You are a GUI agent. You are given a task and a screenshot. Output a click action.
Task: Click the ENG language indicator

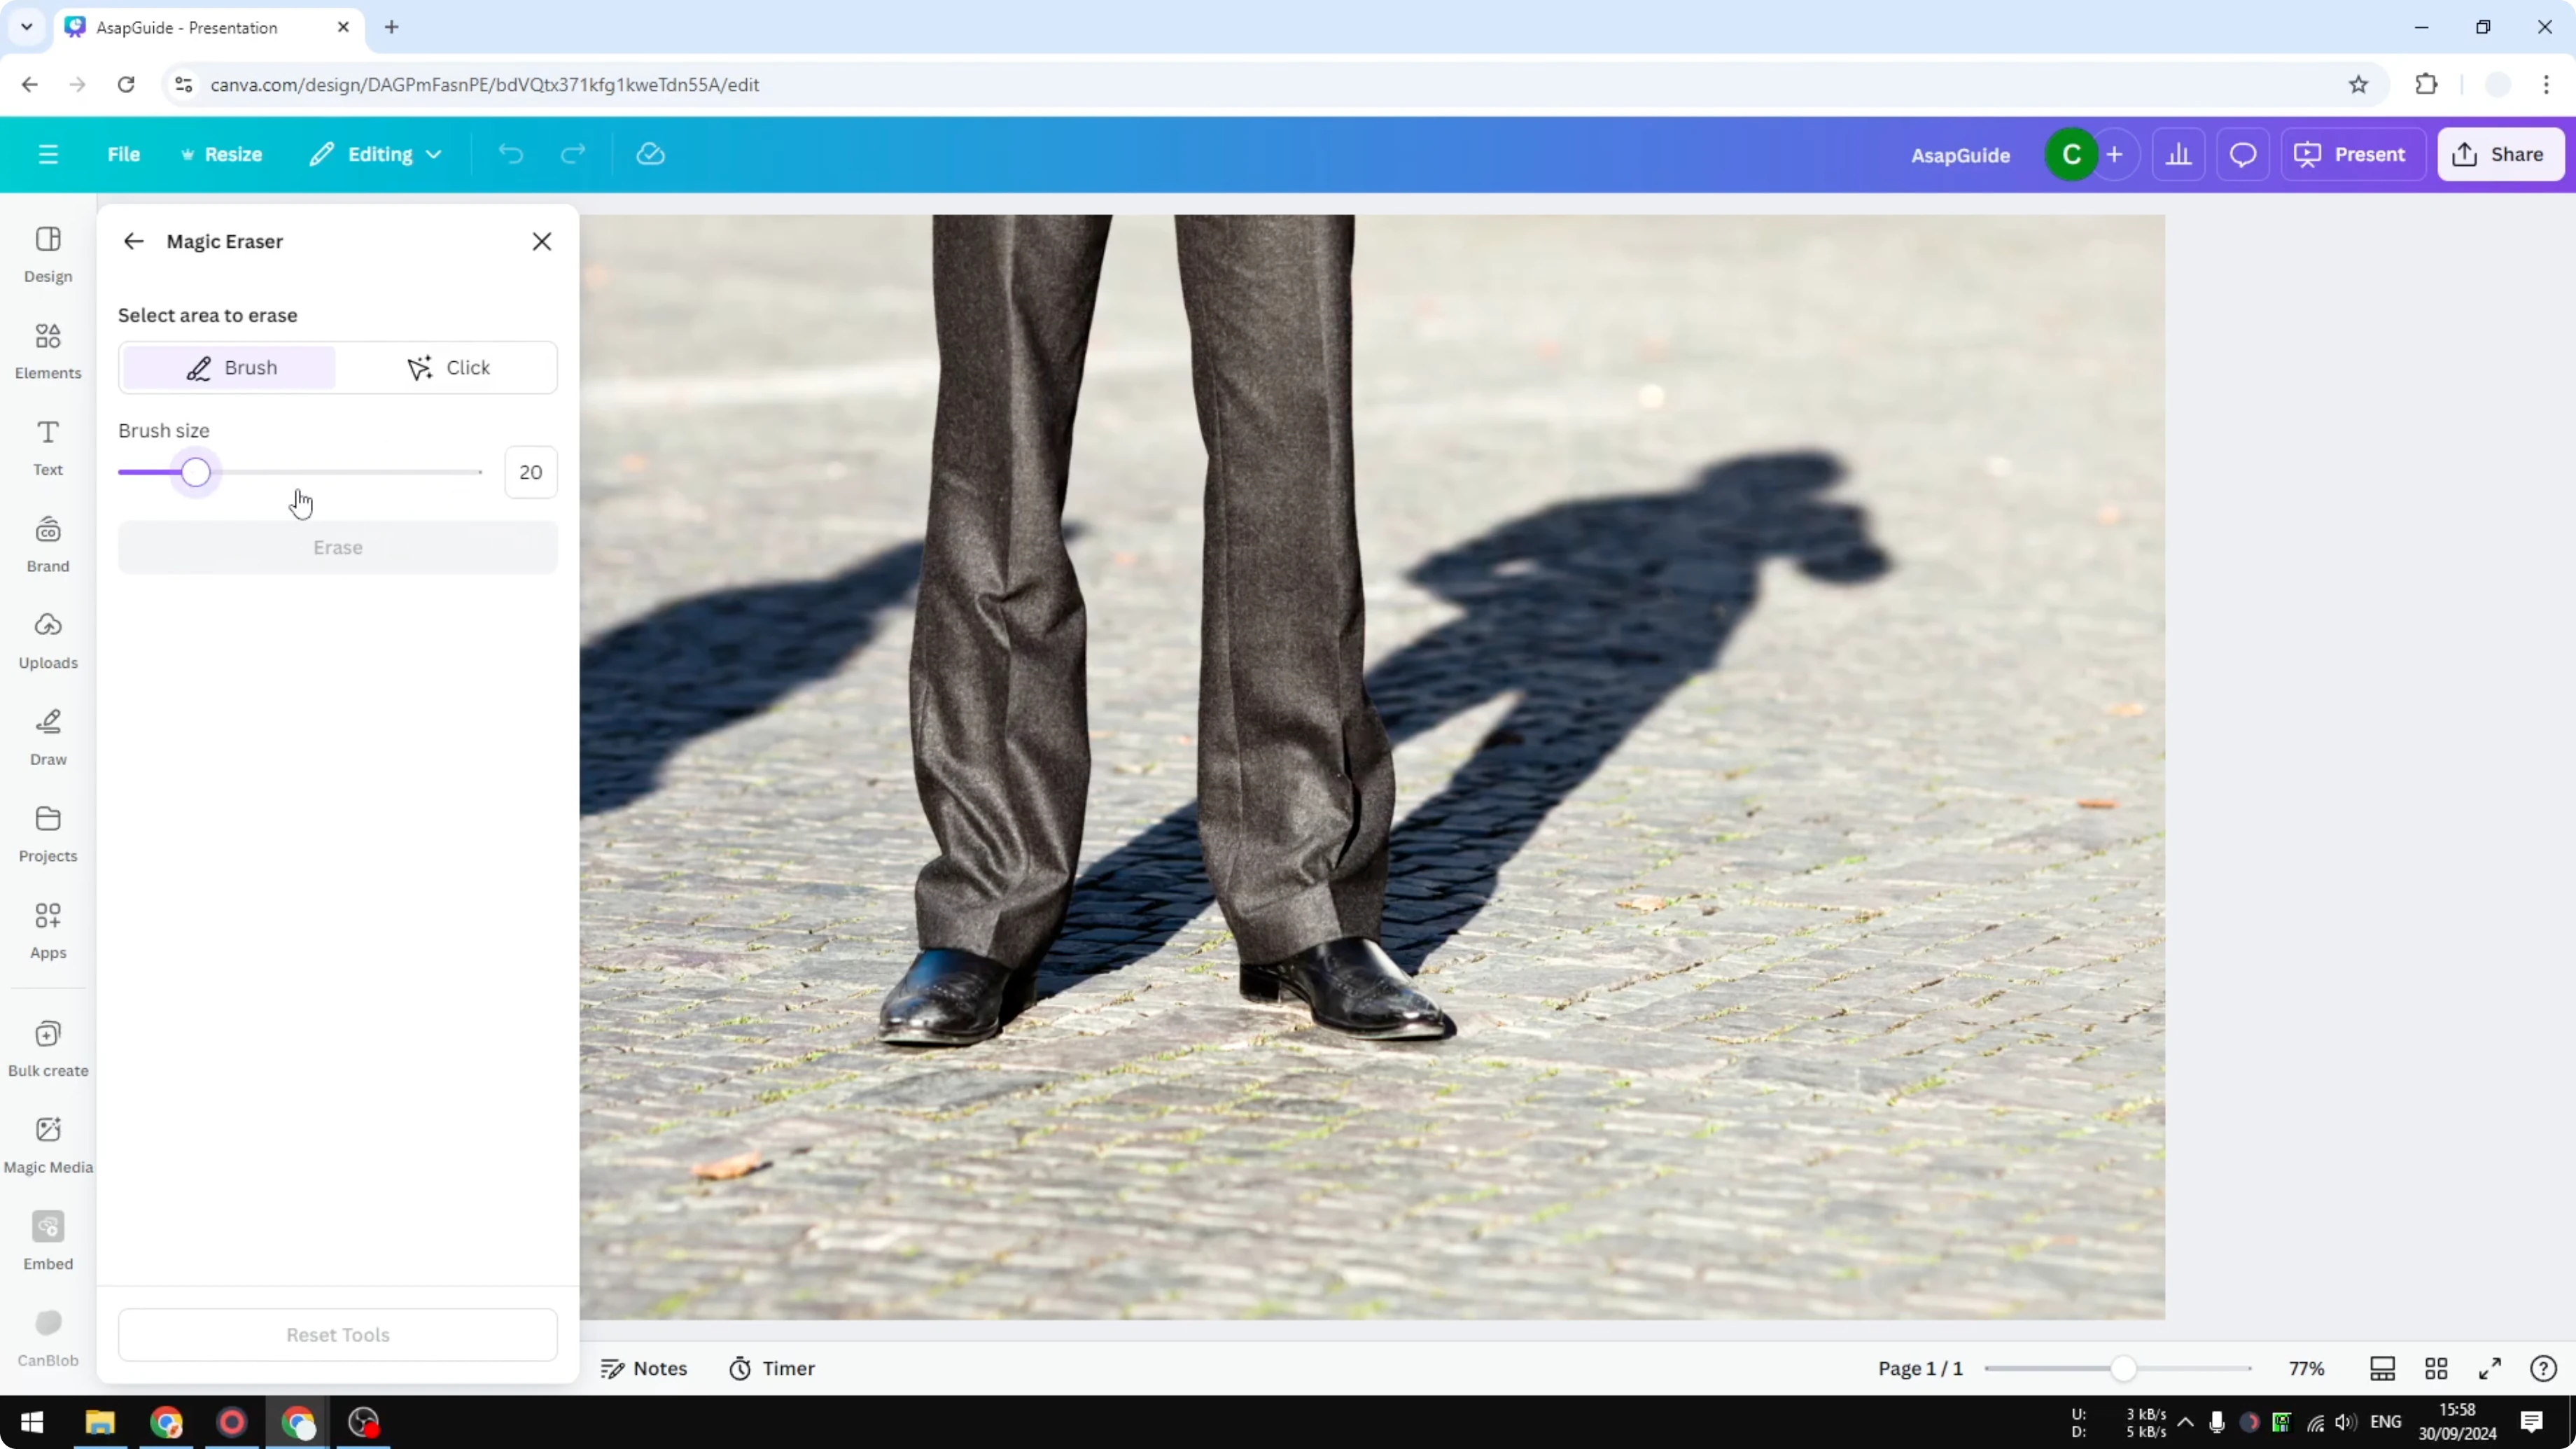[x=2386, y=1422]
